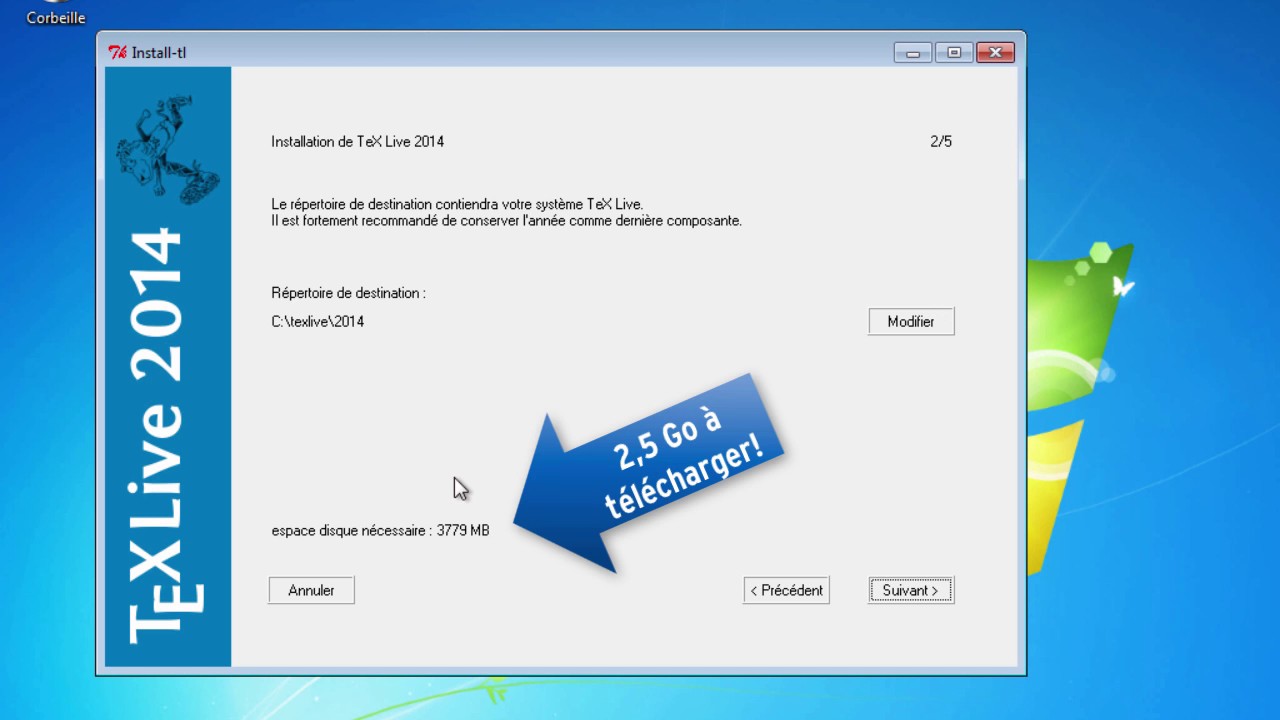Close the Install-tl window
This screenshot has height=720, width=1280.
[x=995, y=53]
